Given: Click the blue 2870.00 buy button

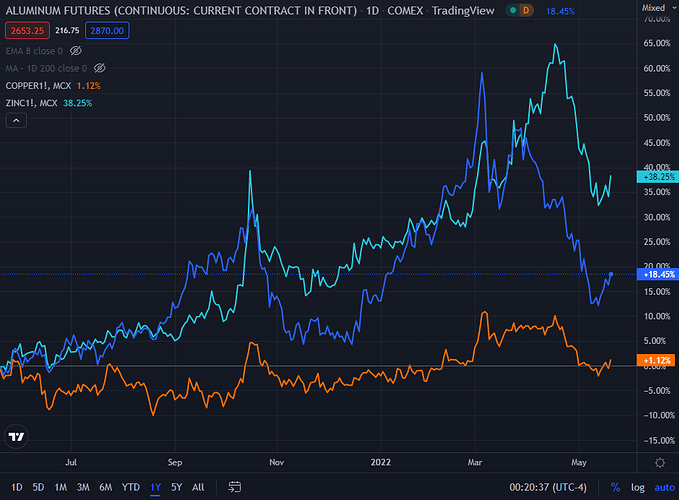Looking at the screenshot, I should point(107,30).
